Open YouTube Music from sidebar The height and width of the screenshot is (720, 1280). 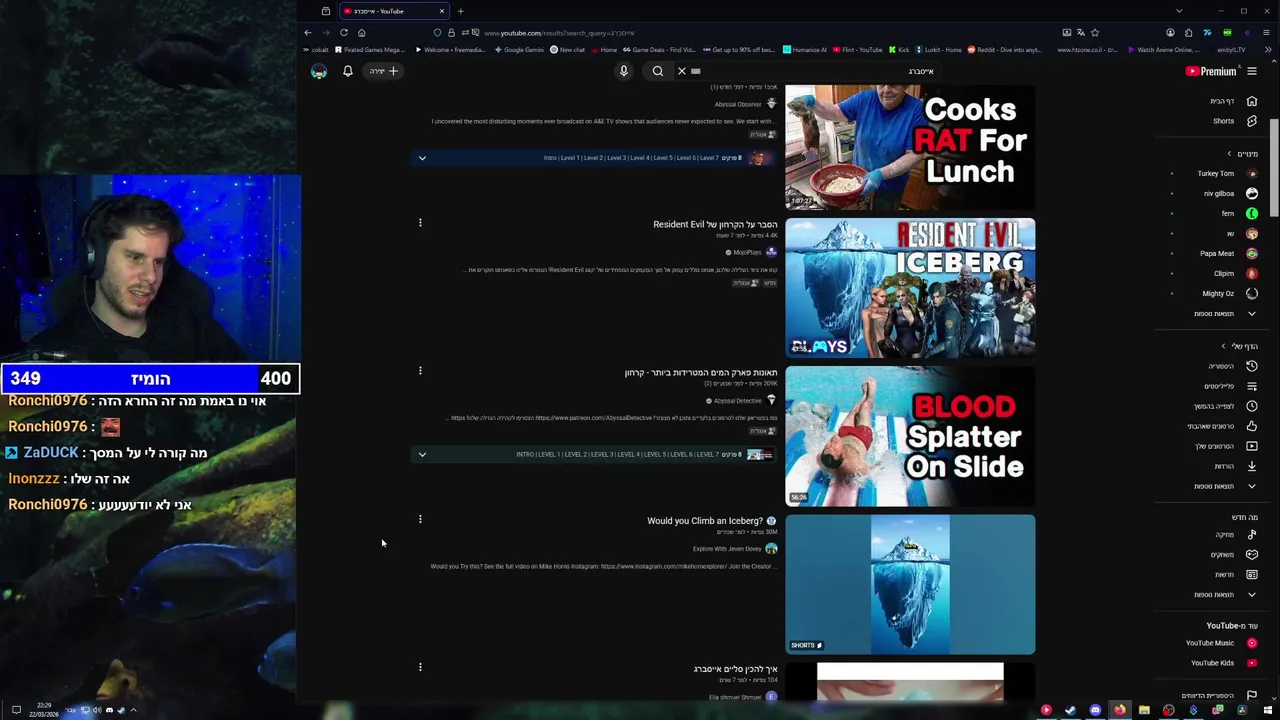point(1252,643)
